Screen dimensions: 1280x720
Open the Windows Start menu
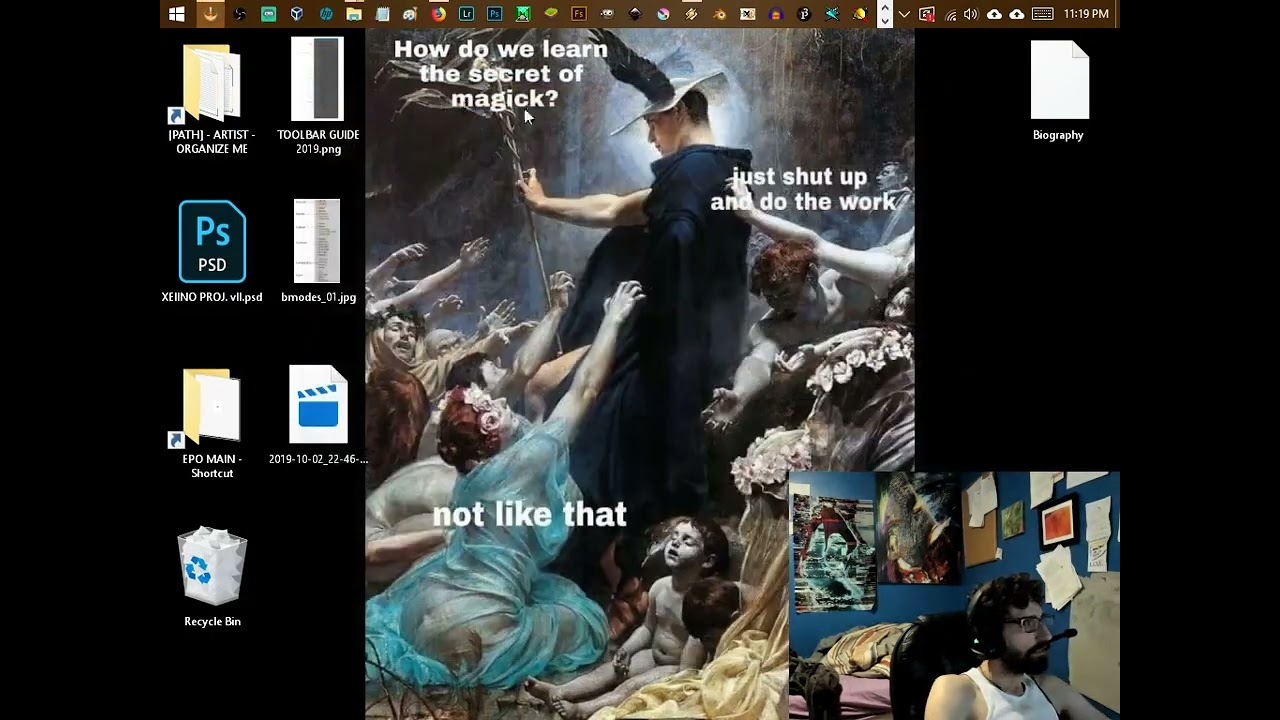click(x=177, y=14)
